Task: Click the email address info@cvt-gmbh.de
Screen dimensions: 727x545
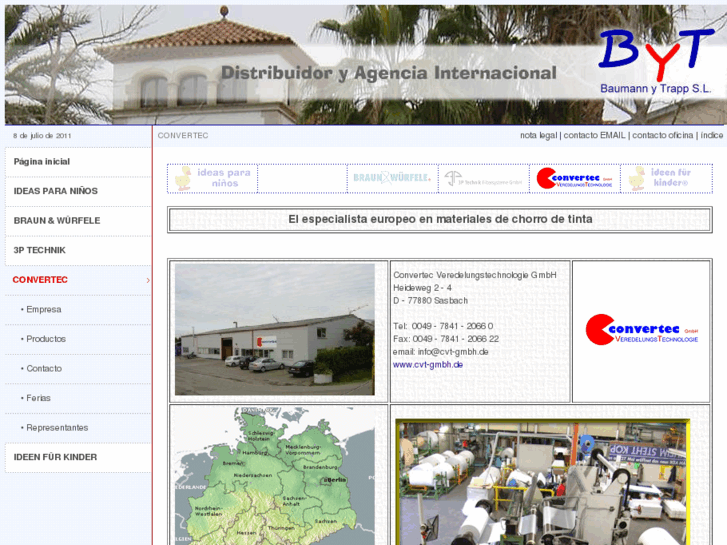Action: click(x=453, y=352)
